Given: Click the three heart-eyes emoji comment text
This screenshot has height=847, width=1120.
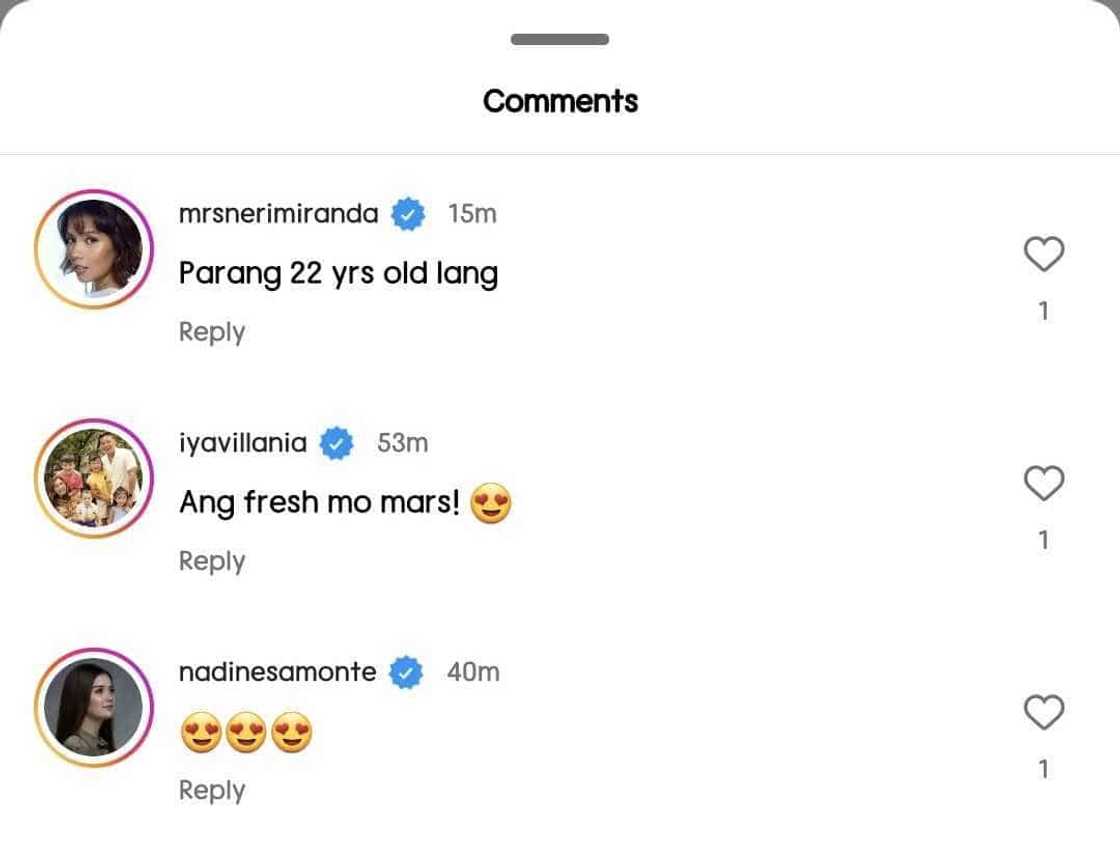Looking at the screenshot, I should pos(246,735).
